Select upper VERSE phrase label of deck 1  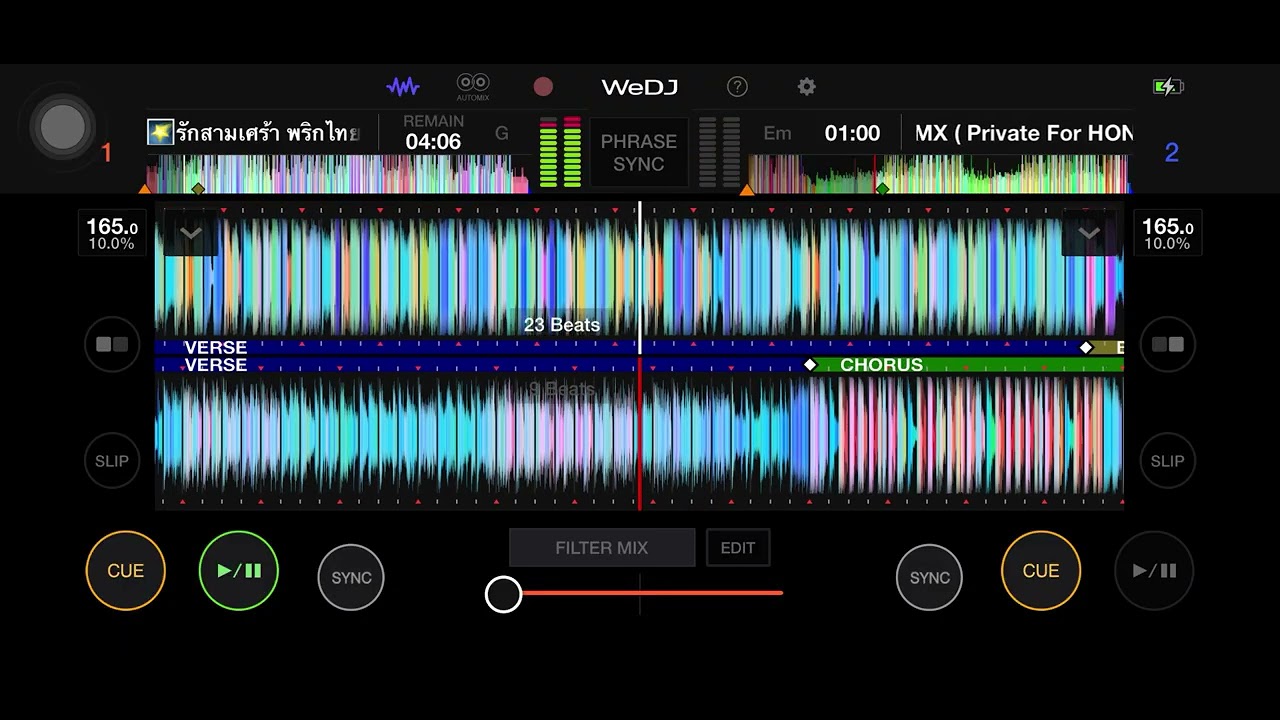[x=216, y=348]
